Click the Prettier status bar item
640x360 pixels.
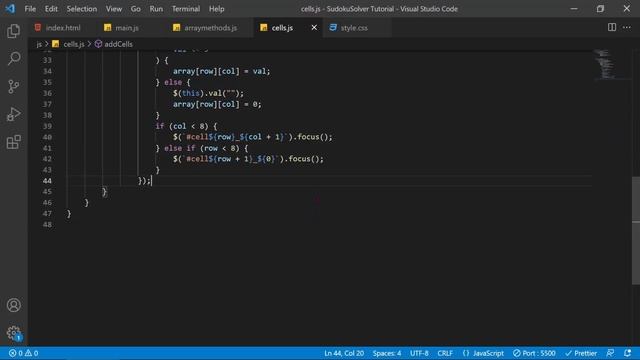(581, 353)
